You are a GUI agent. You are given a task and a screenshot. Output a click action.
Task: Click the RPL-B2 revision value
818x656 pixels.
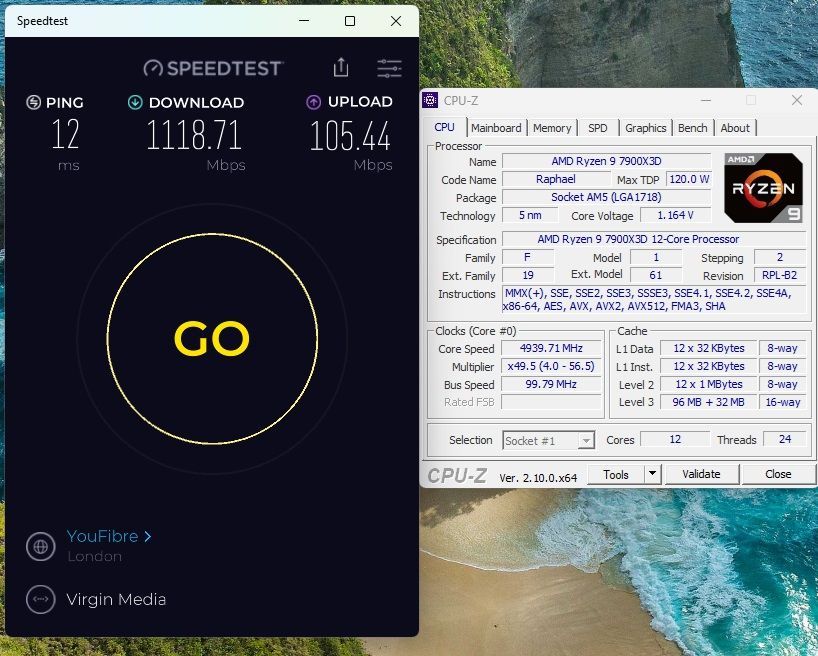[779, 275]
